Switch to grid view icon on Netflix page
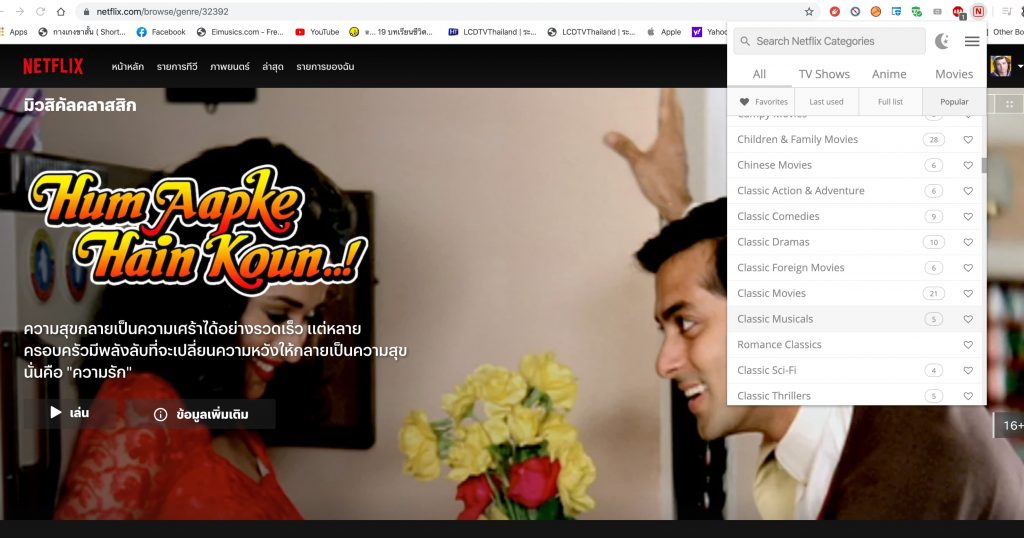The height and width of the screenshot is (538, 1024). [x=1010, y=104]
